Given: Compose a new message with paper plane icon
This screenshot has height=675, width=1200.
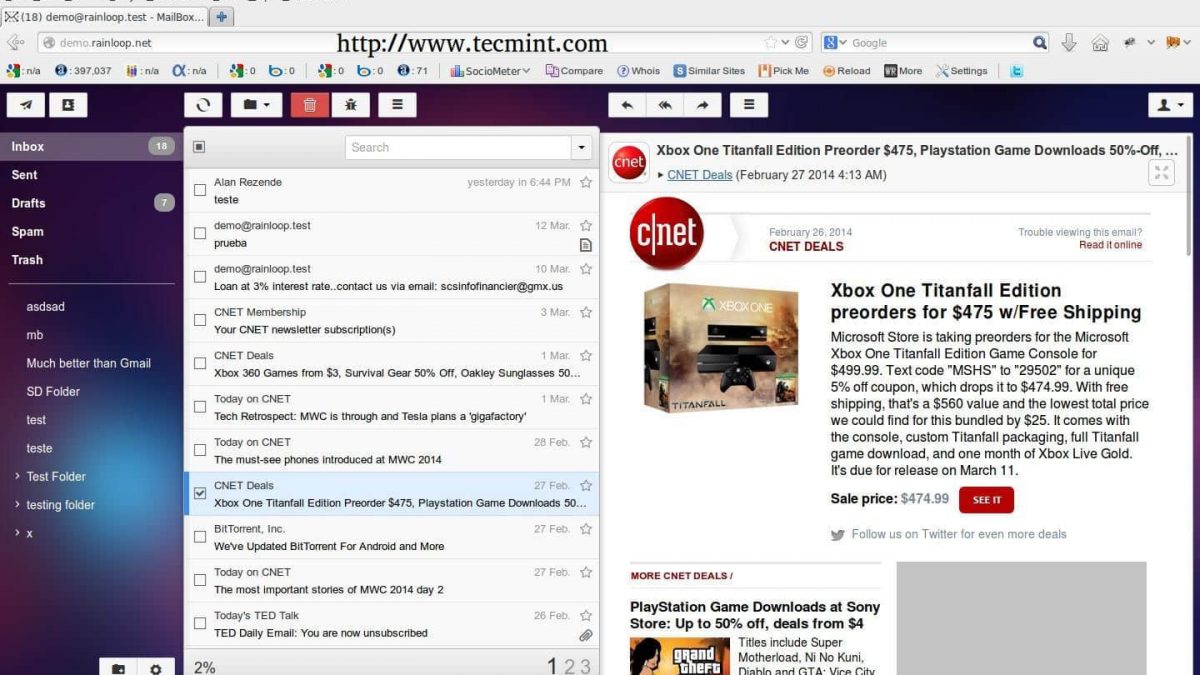Looking at the screenshot, I should (26, 104).
